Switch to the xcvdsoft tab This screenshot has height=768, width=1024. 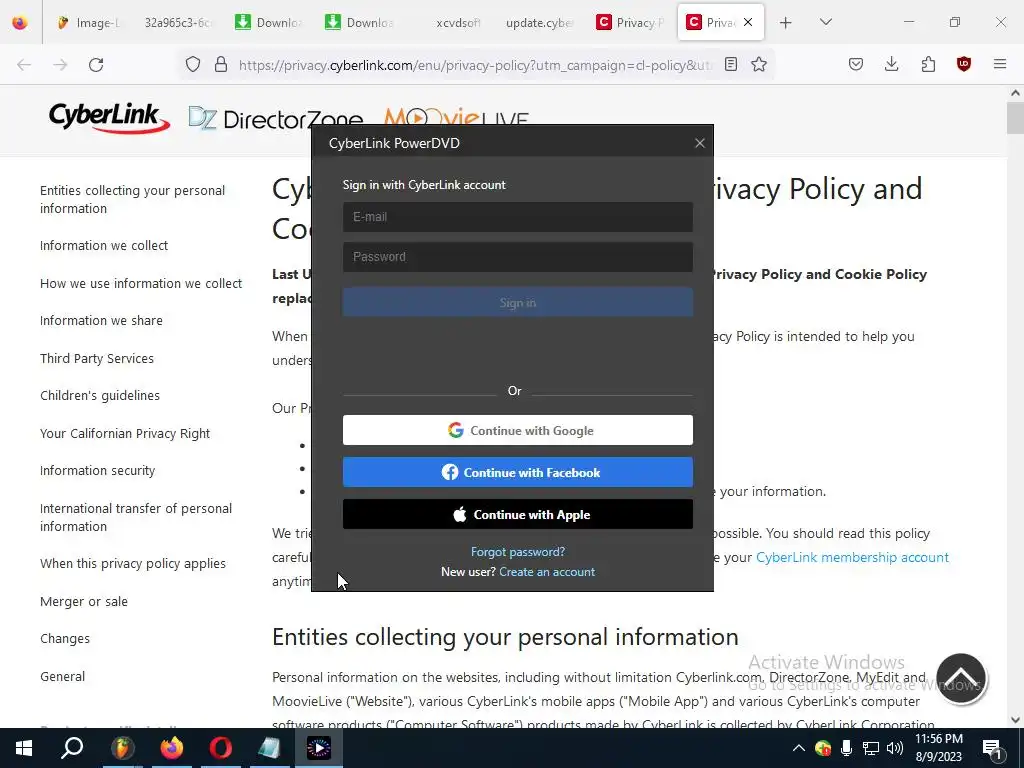tap(457, 23)
